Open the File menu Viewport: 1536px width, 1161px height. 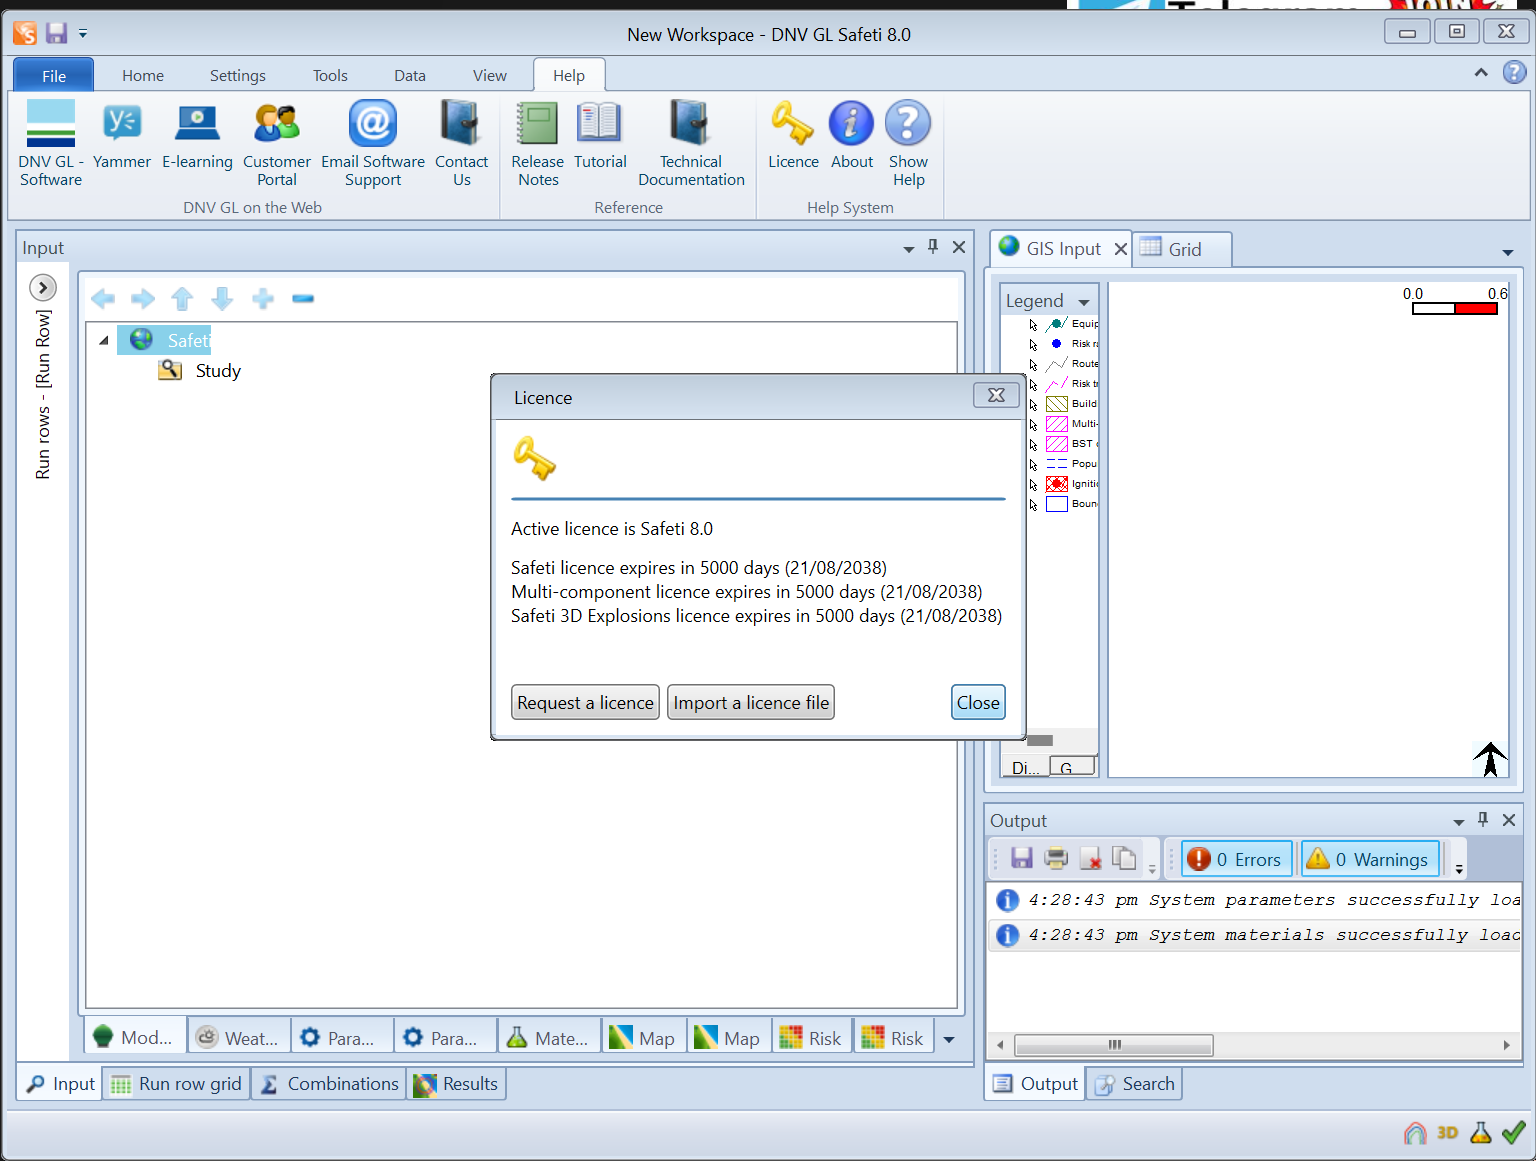point(54,75)
